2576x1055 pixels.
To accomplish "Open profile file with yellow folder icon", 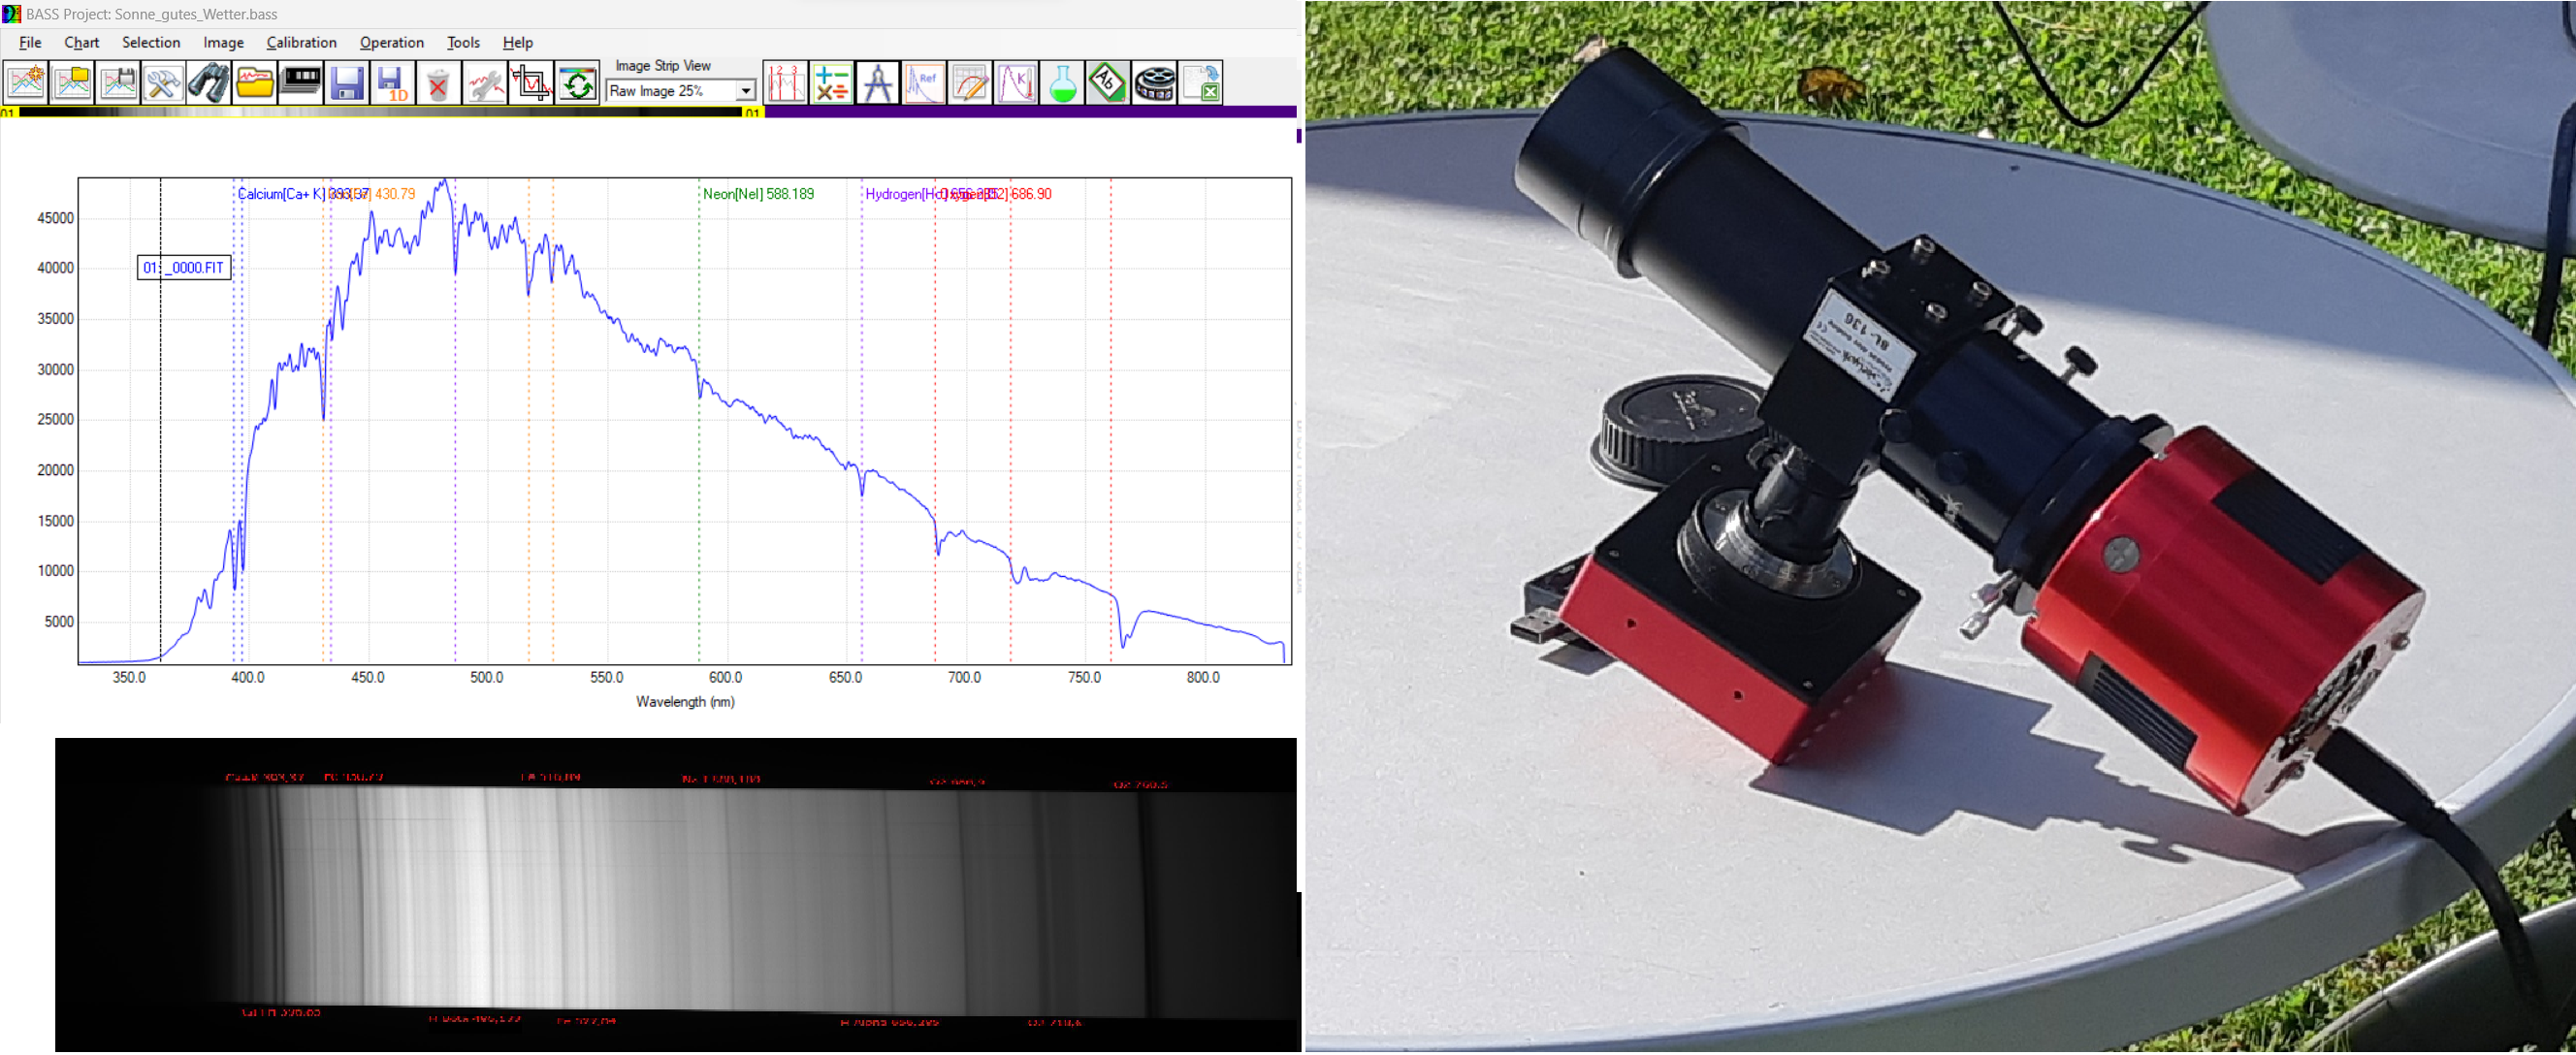I will pos(255,83).
